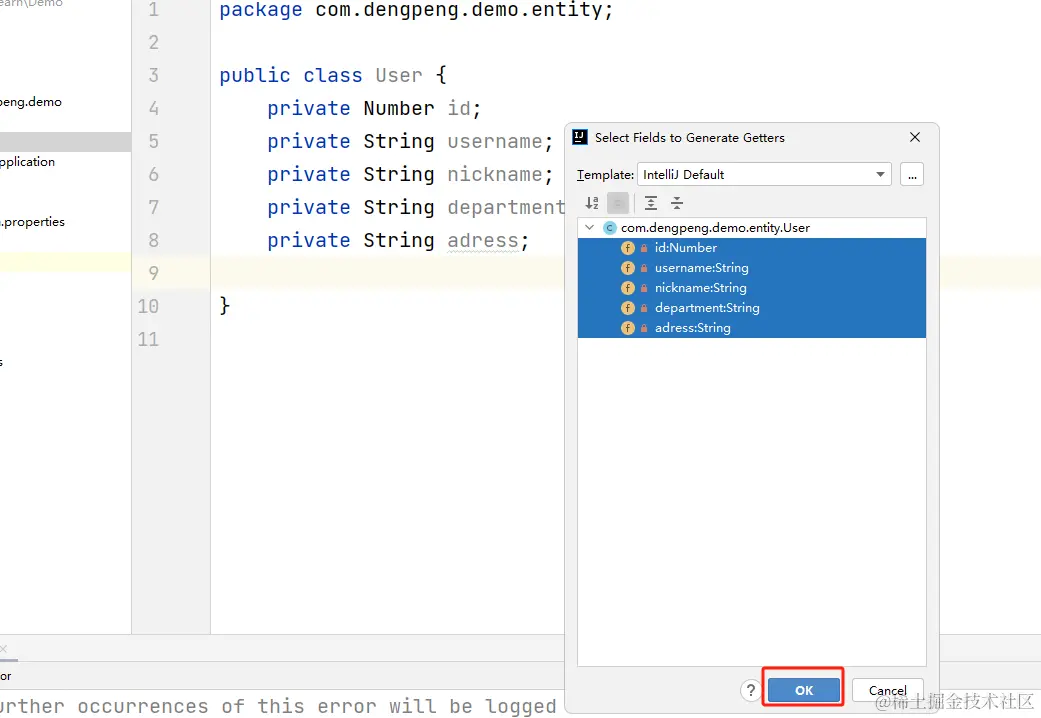1041x718 pixels.
Task: Click the private keyword on line 4
Action: 309,108
